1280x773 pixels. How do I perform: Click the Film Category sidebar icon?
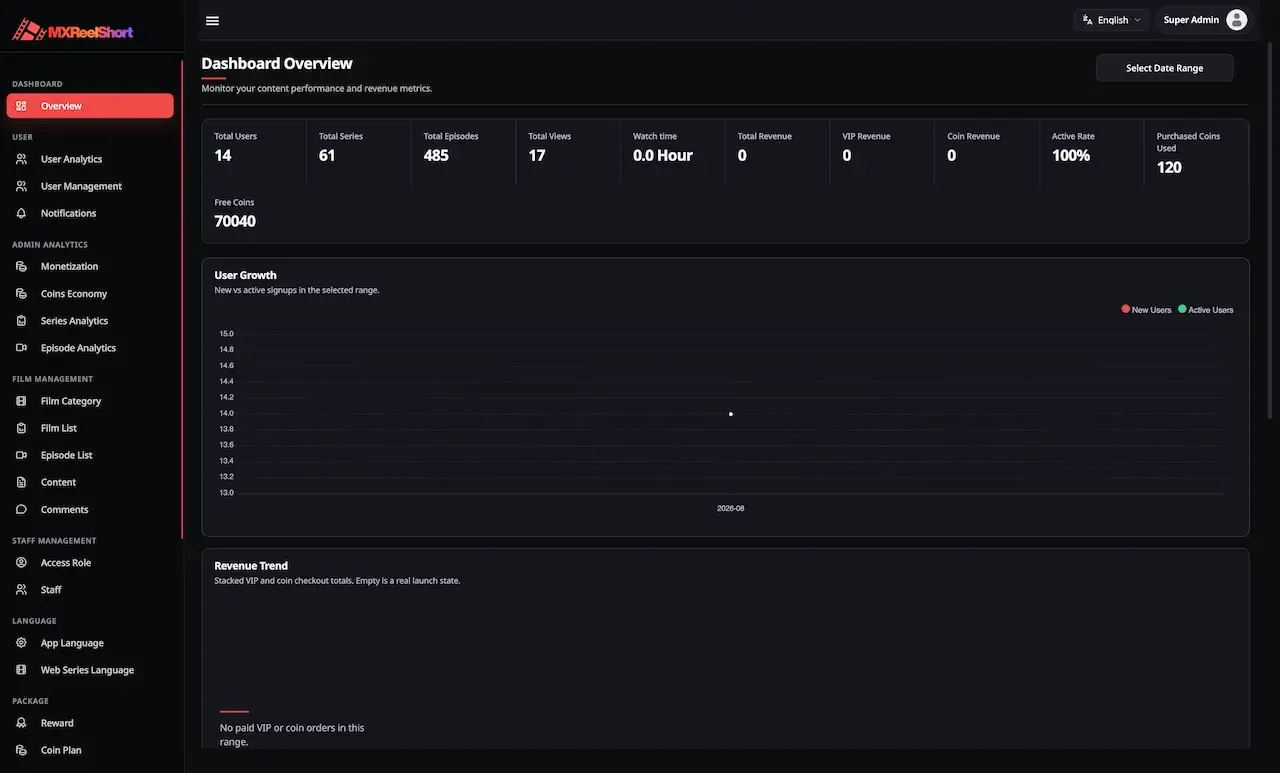(x=21, y=401)
